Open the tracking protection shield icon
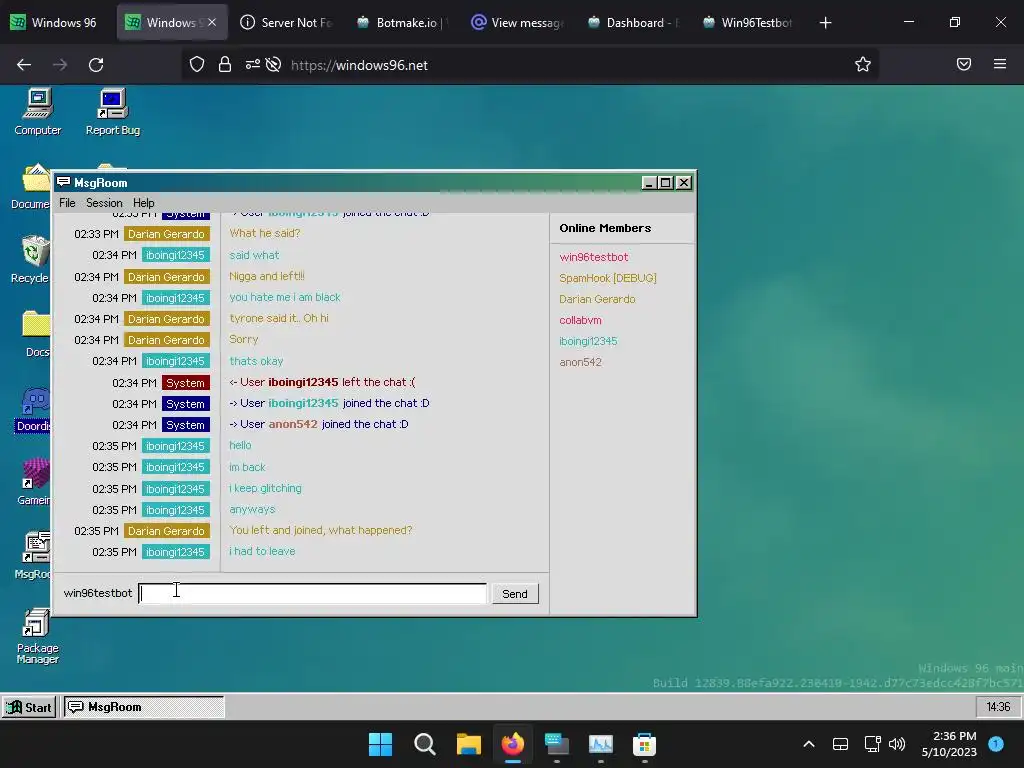This screenshot has height=768, width=1024. coord(197,65)
